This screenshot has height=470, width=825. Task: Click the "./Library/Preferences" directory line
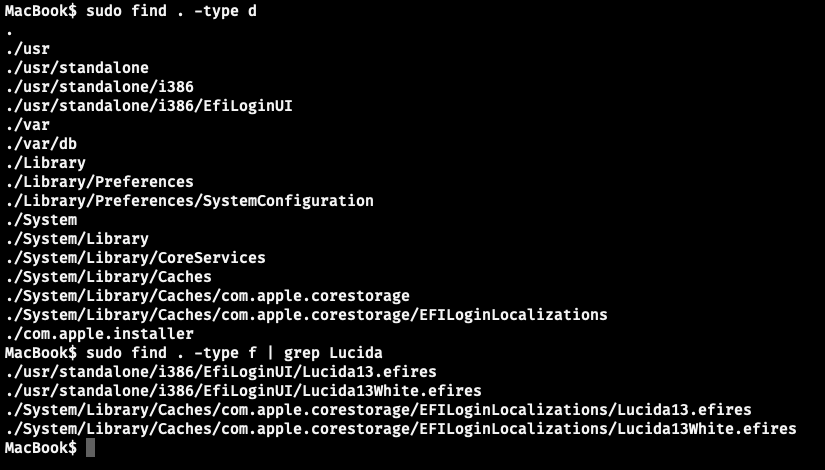[x=99, y=182]
